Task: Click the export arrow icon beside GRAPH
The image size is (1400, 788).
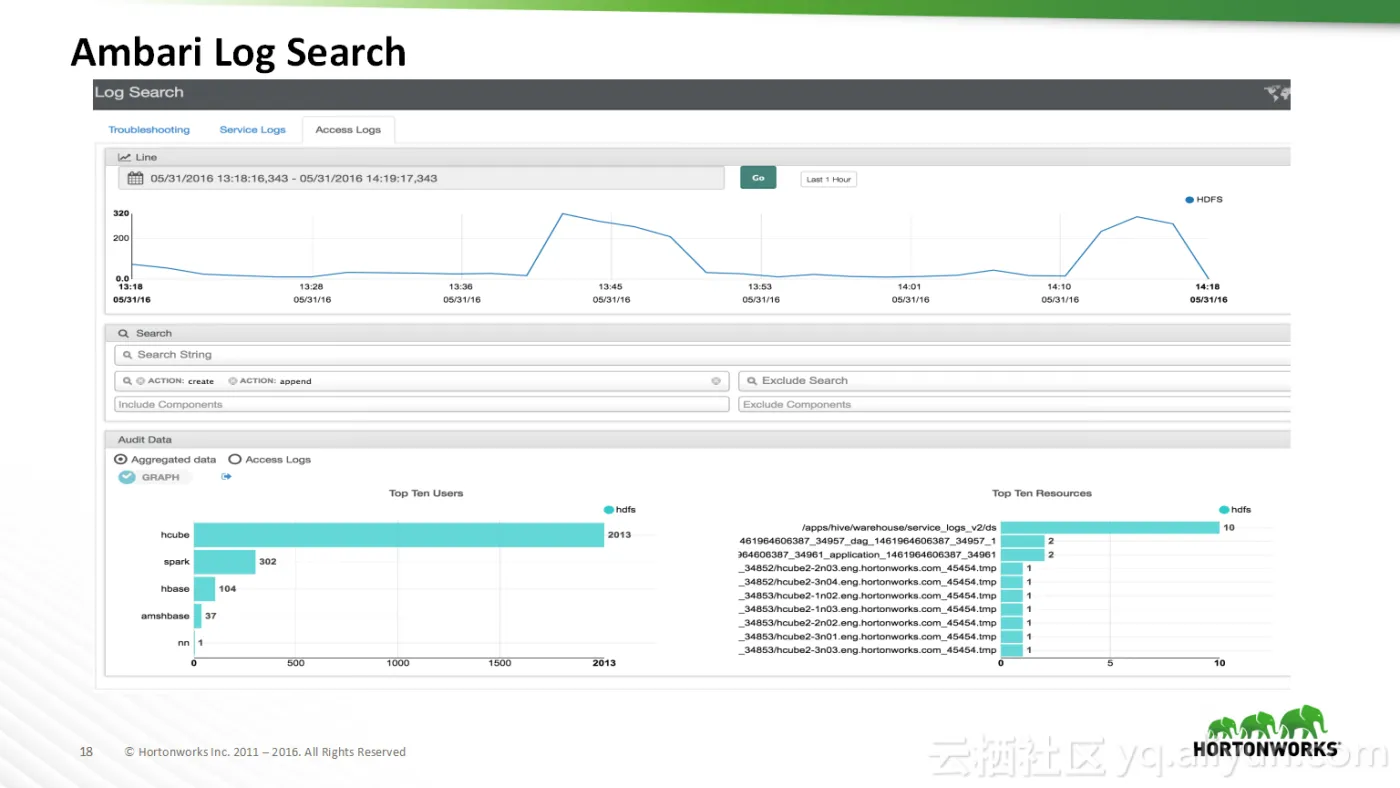Action: [x=226, y=477]
